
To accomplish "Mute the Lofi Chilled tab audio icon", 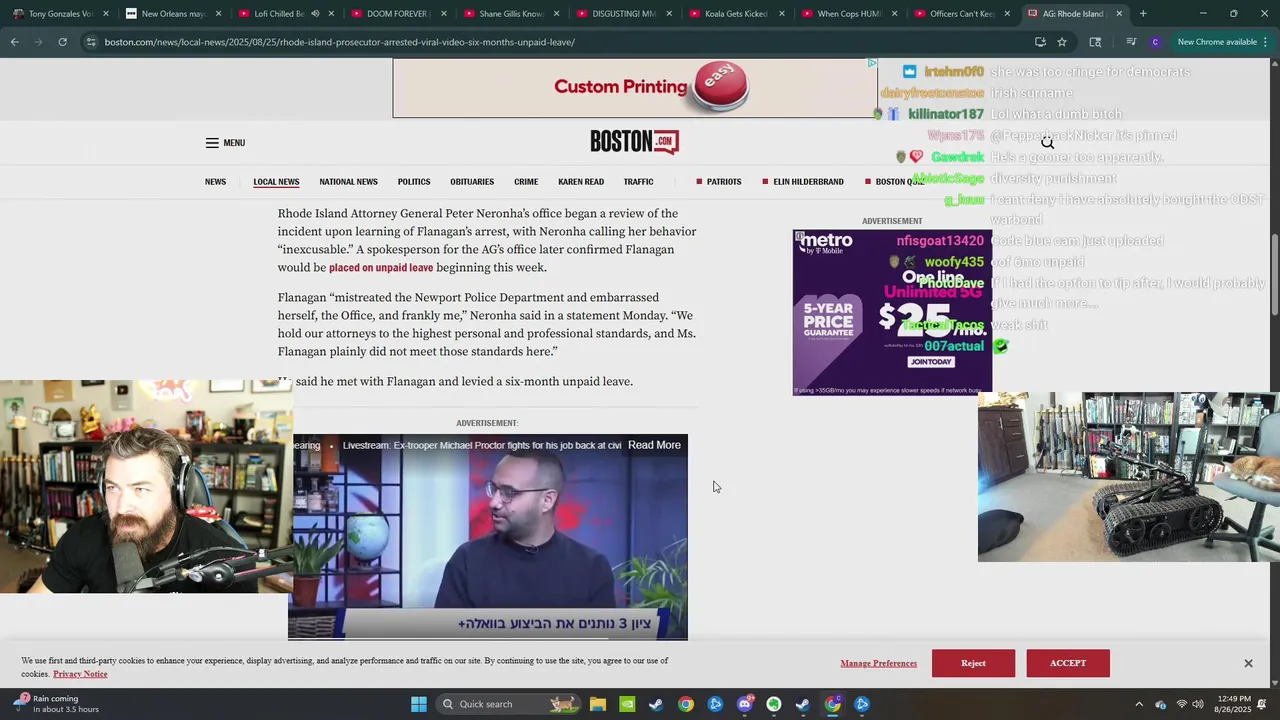I will point(315,14).
